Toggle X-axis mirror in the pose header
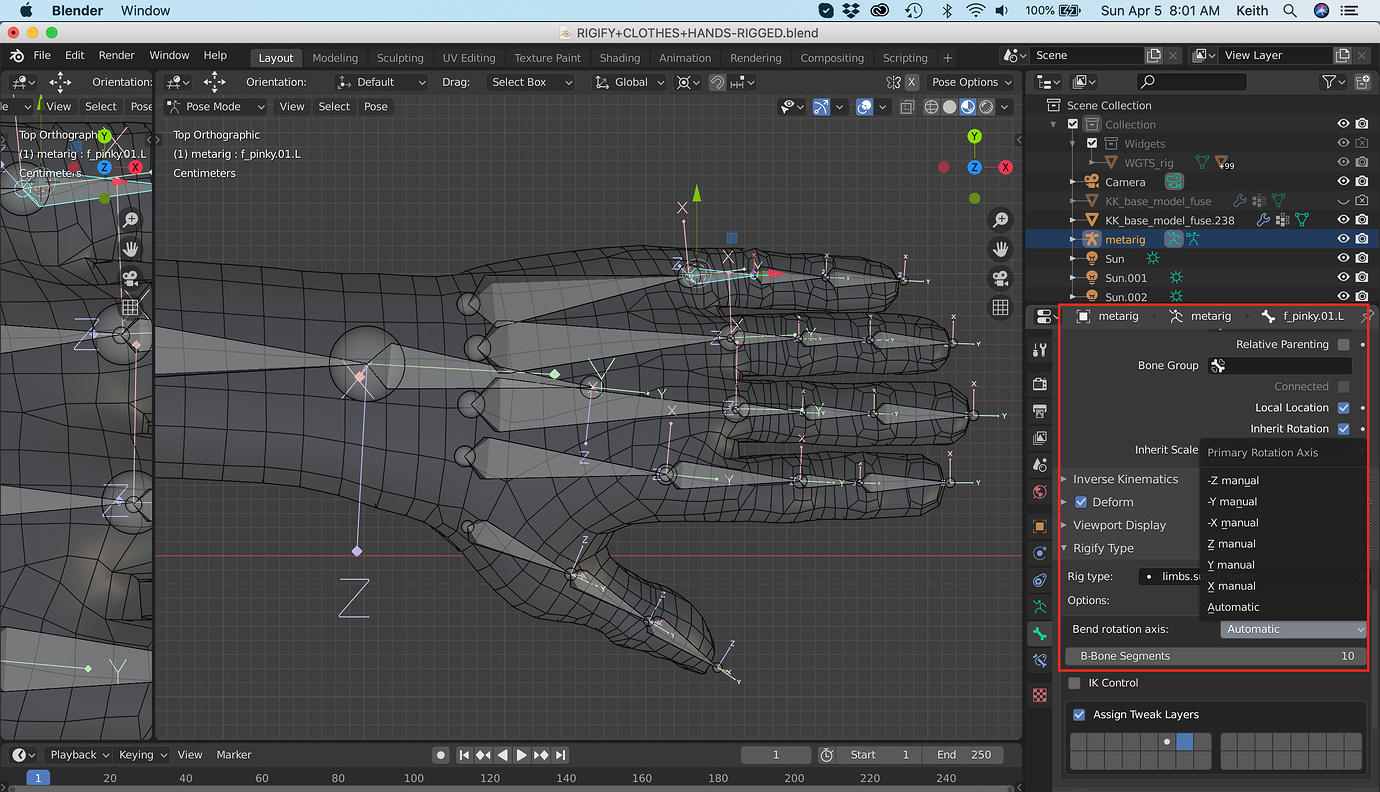This screenshot has height=792, width=1380. (912, 82)
